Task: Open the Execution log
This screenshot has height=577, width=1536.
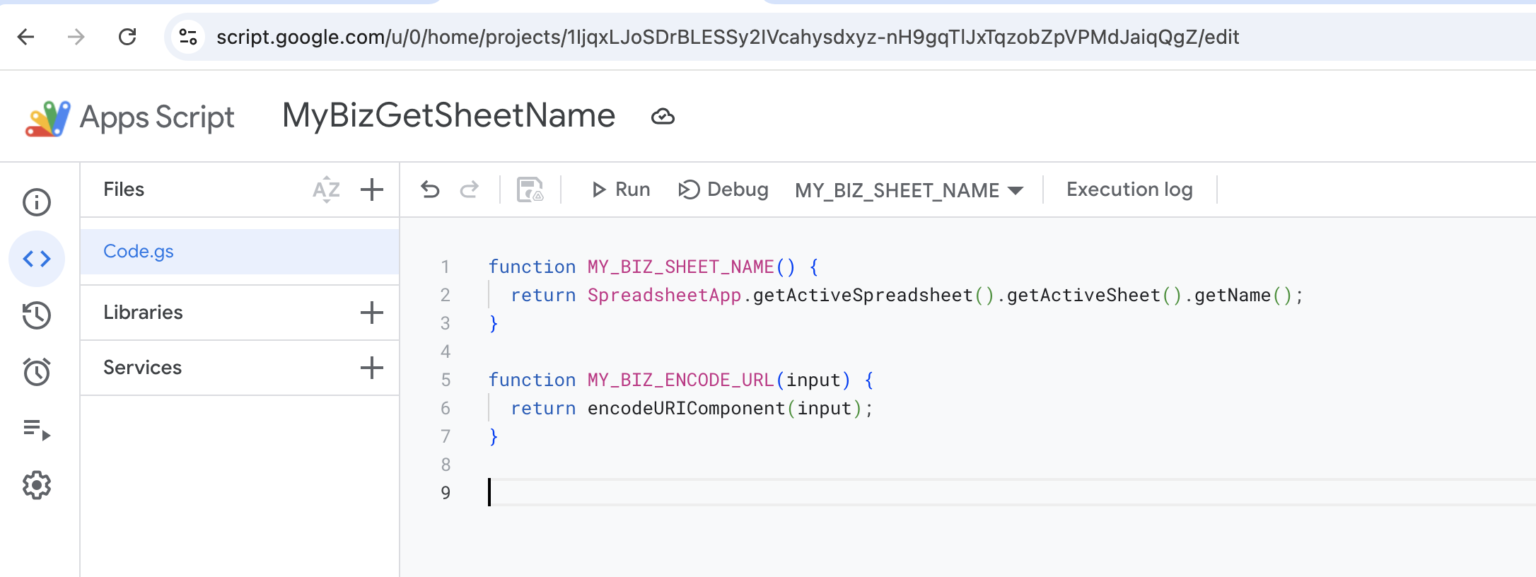Action: click(1128, 189)
